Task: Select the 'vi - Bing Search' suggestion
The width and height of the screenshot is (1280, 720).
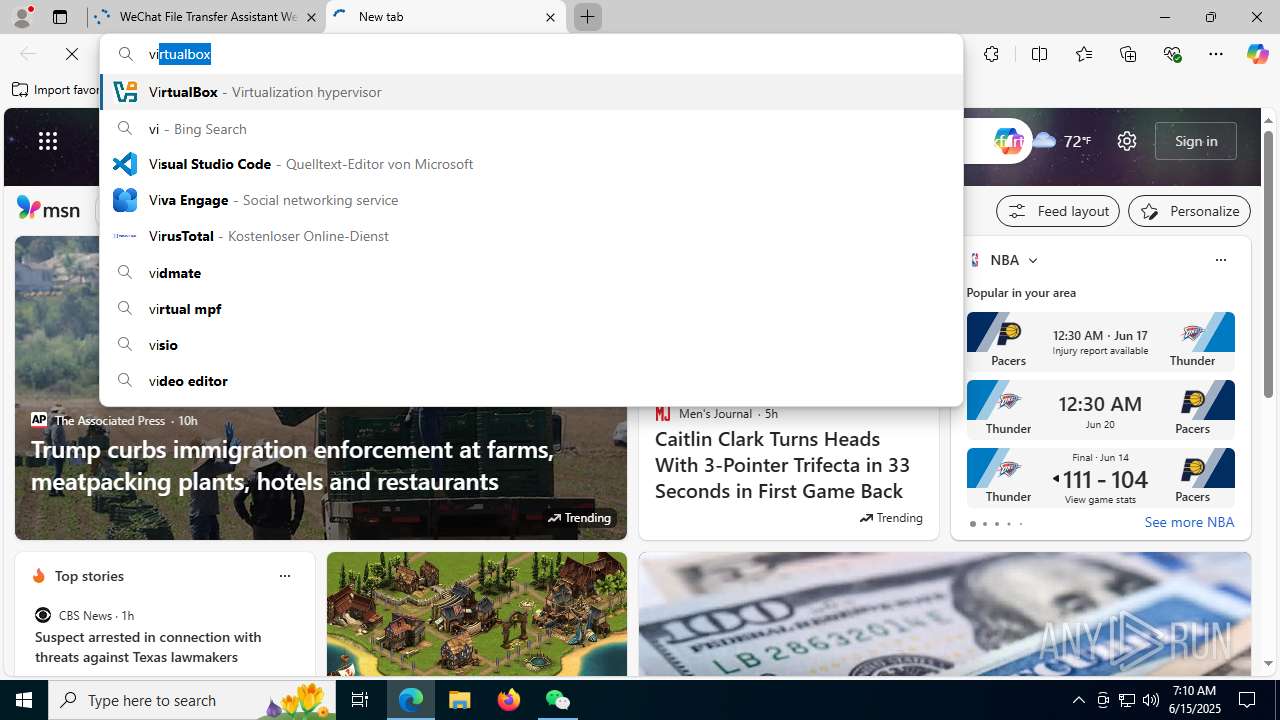Action: [531, 128]
